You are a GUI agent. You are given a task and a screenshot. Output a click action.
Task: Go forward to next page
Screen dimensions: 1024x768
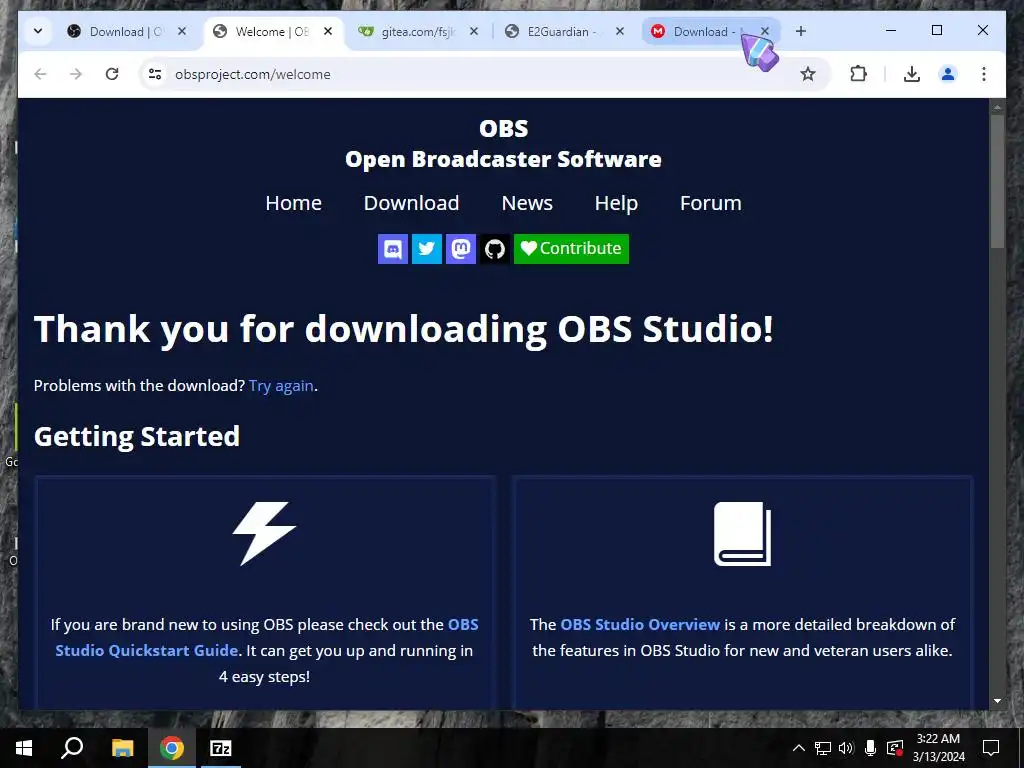coord(76,74)
